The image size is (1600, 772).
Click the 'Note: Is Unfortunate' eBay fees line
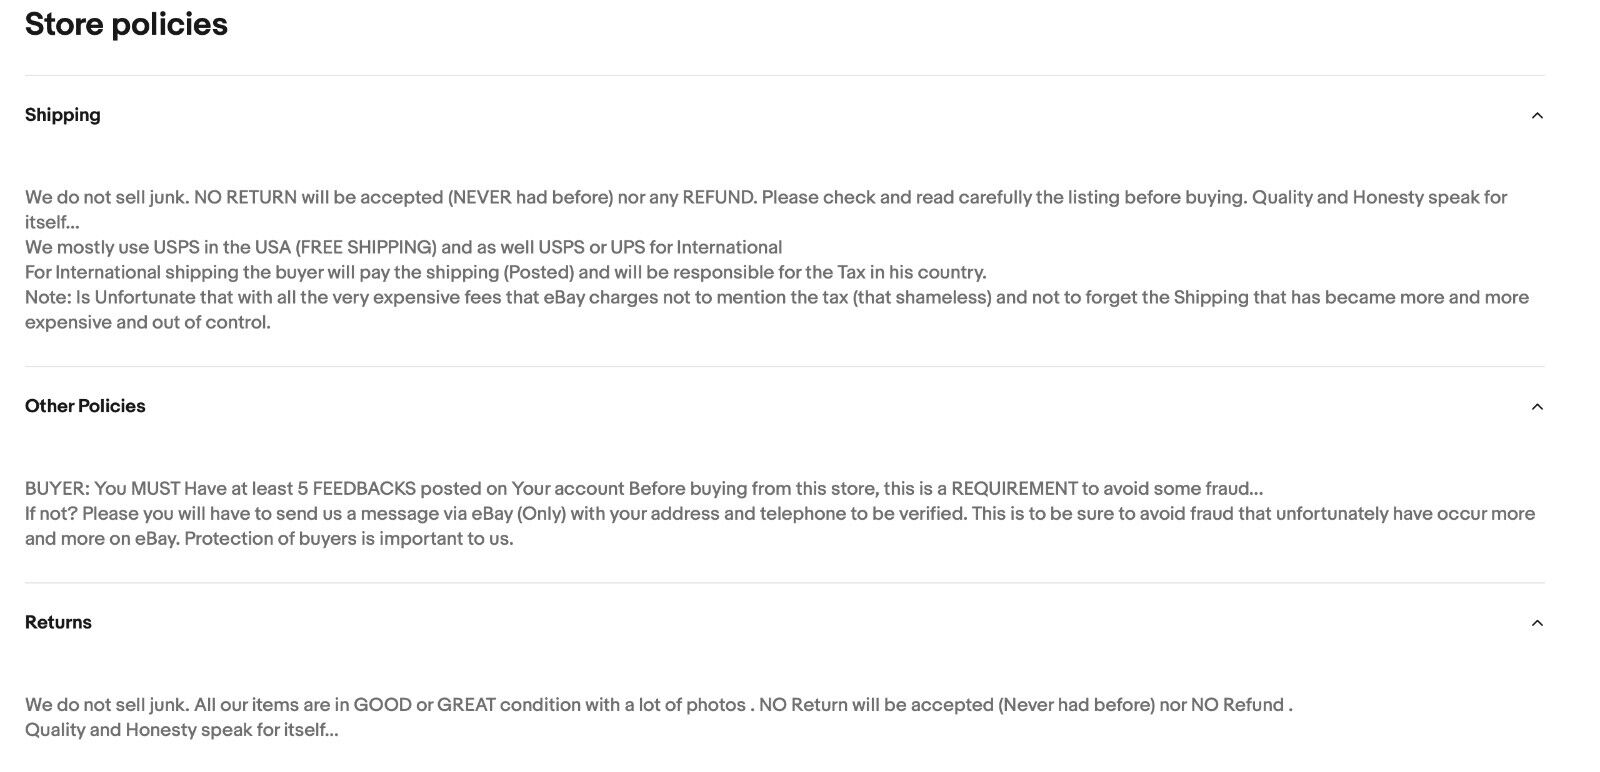click(x=777, y=297)
